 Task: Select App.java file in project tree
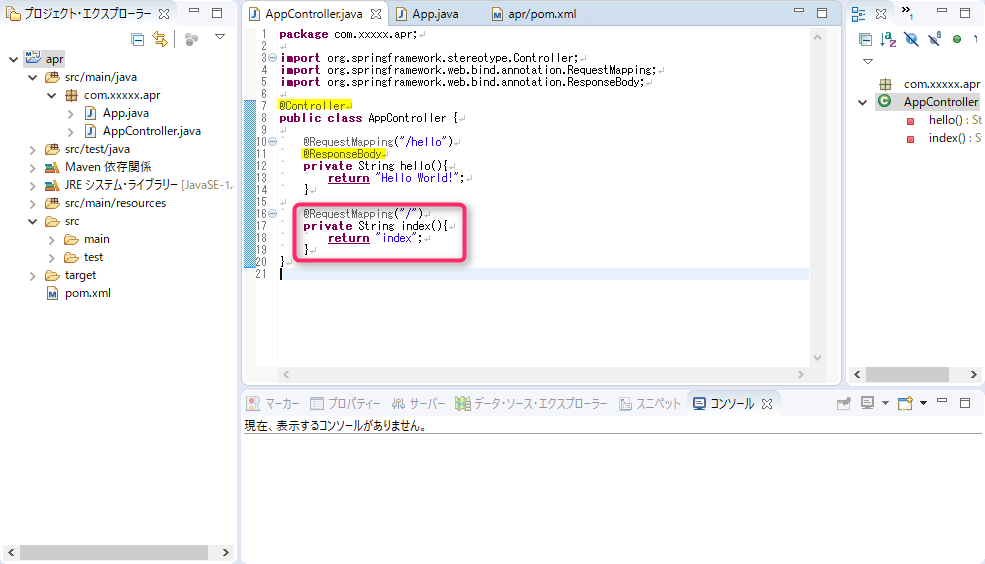point(126,113)
